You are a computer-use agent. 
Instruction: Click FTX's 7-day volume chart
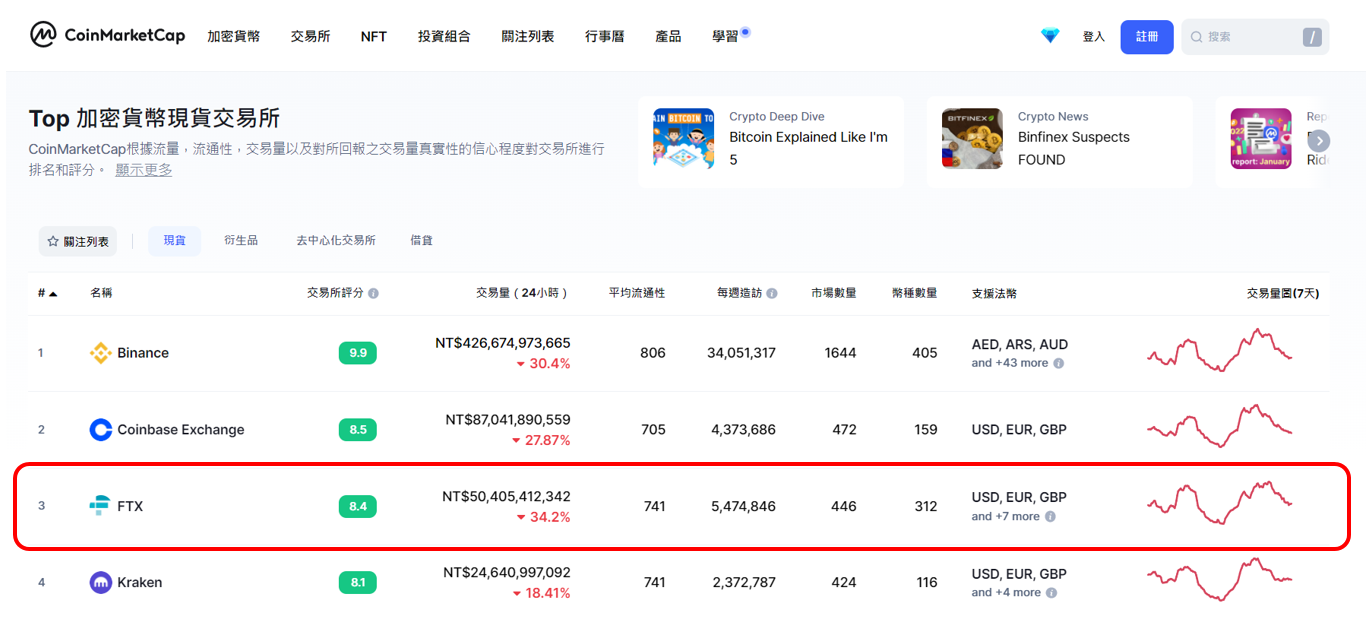coord(1220,504)
